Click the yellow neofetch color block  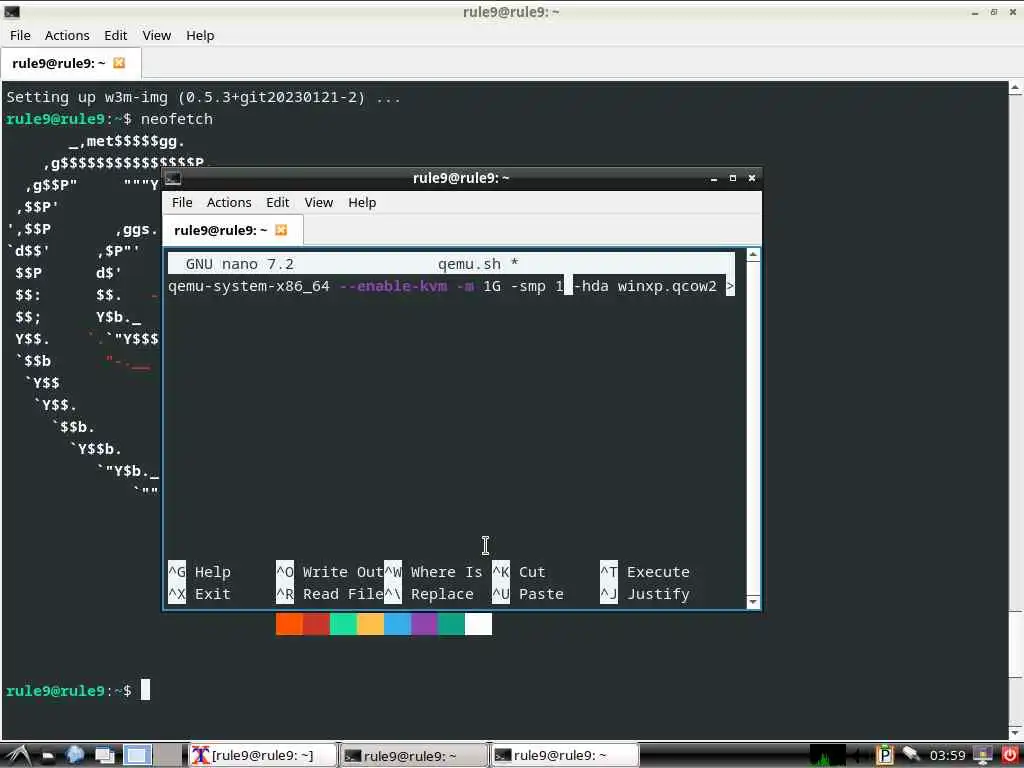370,624
